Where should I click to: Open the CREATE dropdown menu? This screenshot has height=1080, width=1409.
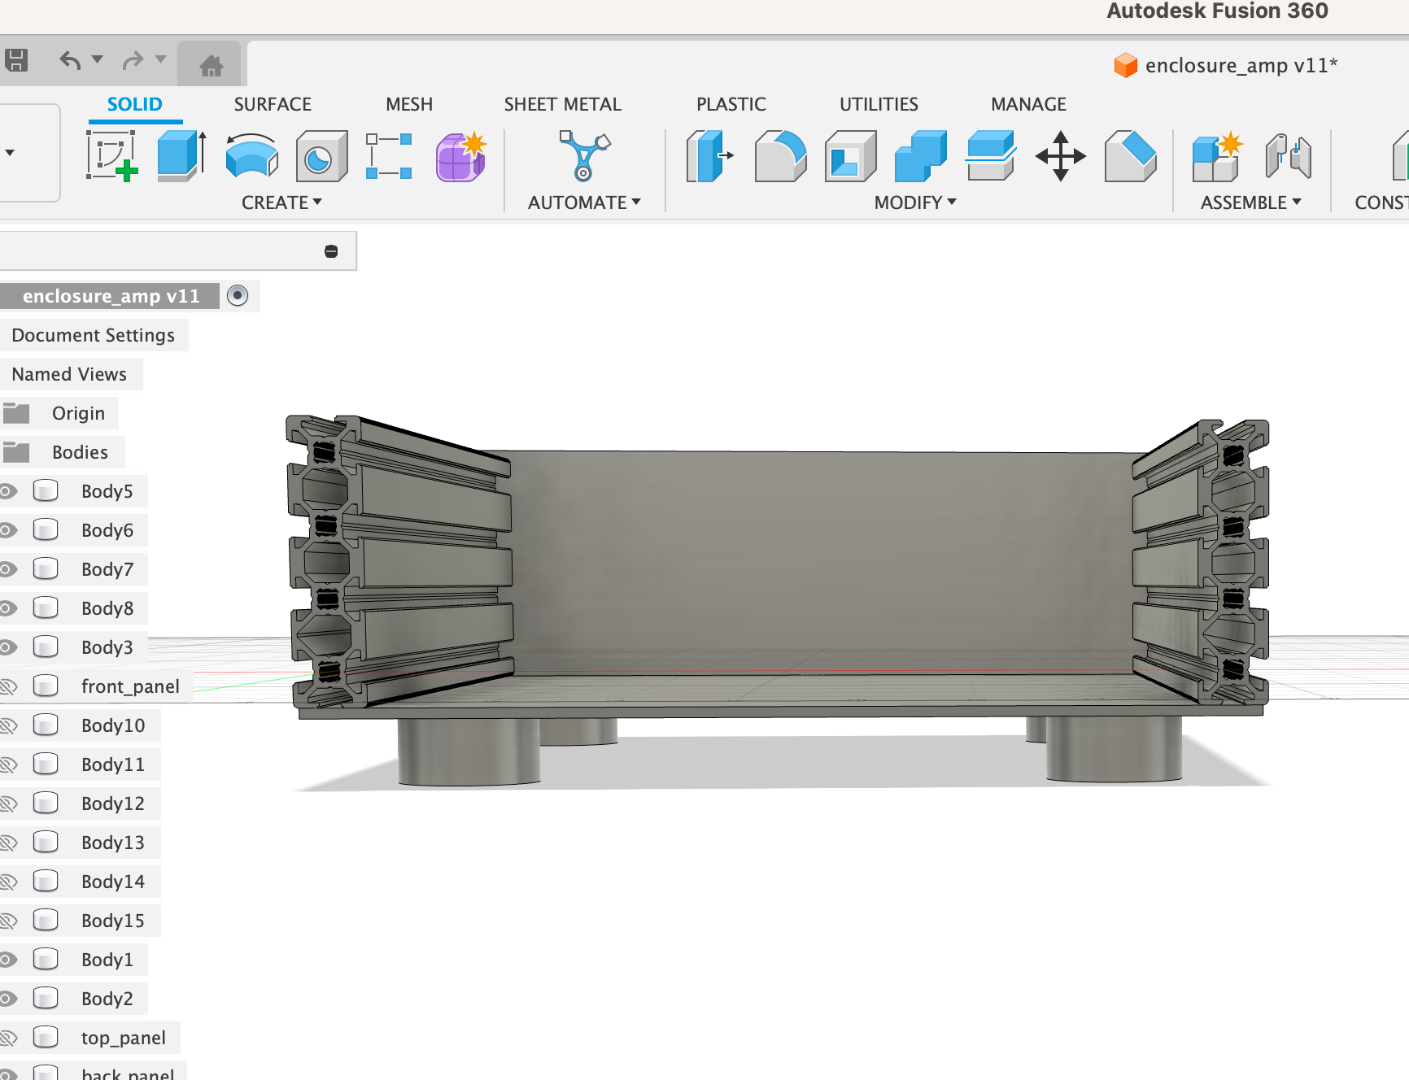point(281,202)
